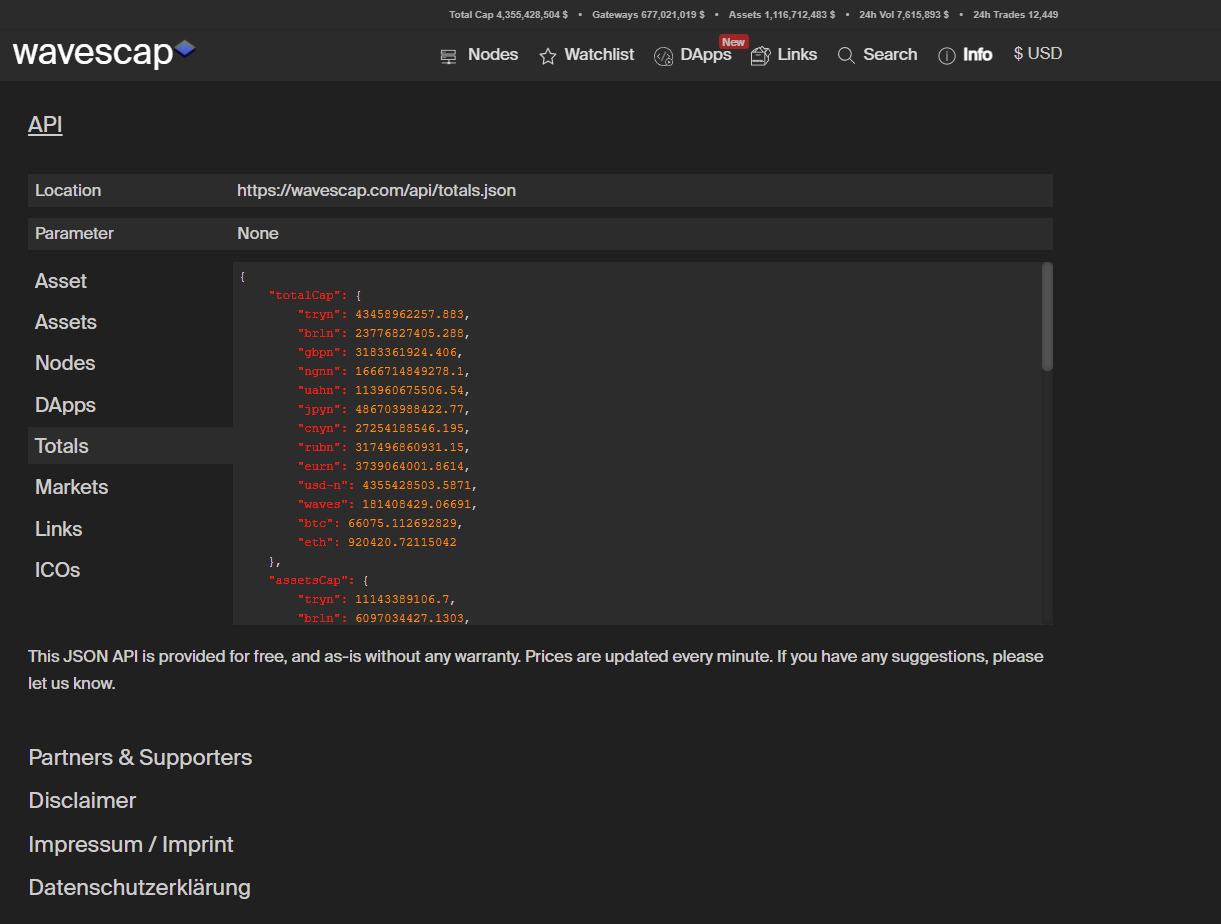The height and width of the screenshot is (924, 1221).
Task: Expand the Disclaimer section
Action: coord(82,800)
